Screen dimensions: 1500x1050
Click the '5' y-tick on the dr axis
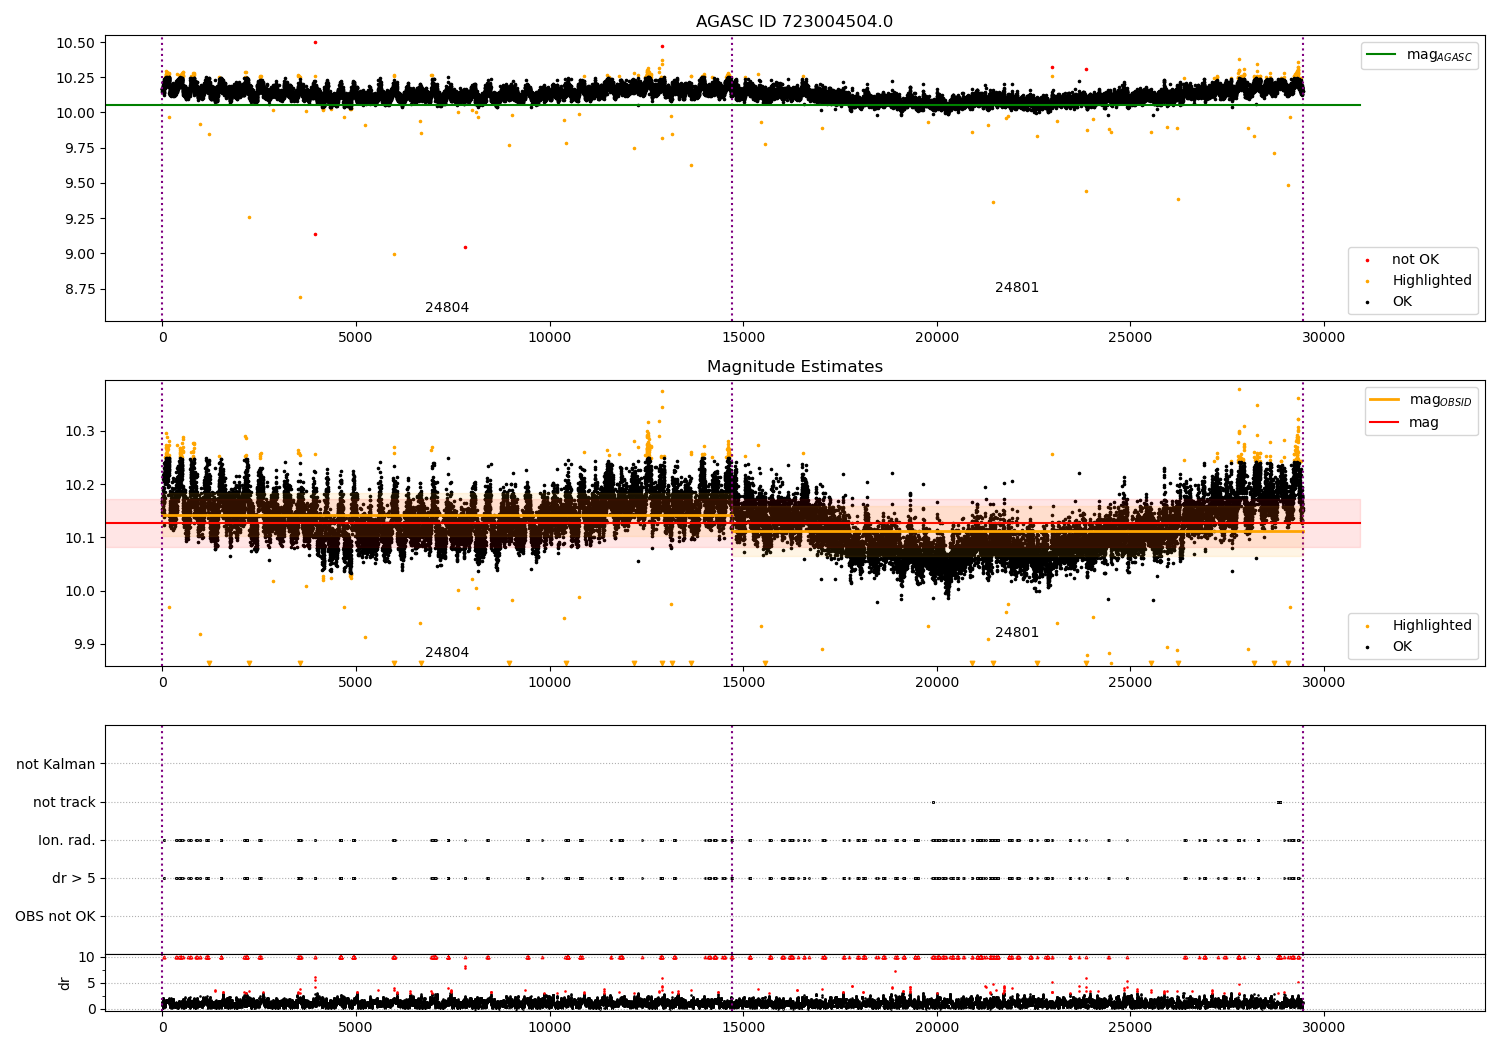[x=92, y=983]
